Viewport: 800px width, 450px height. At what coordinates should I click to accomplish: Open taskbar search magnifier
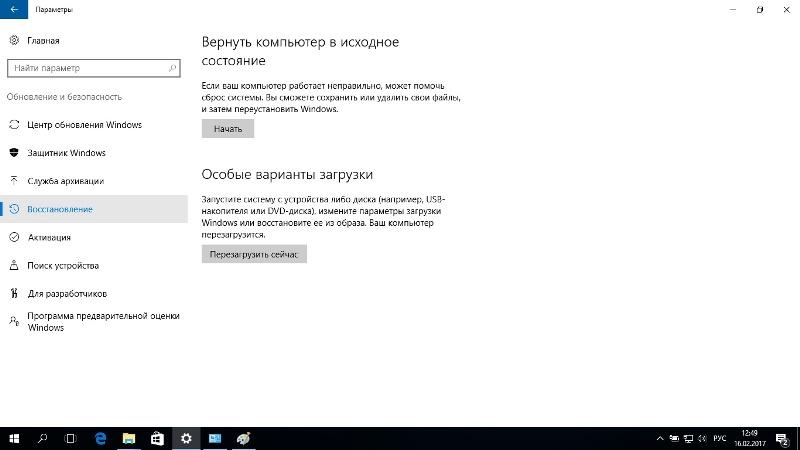(42, 438)
